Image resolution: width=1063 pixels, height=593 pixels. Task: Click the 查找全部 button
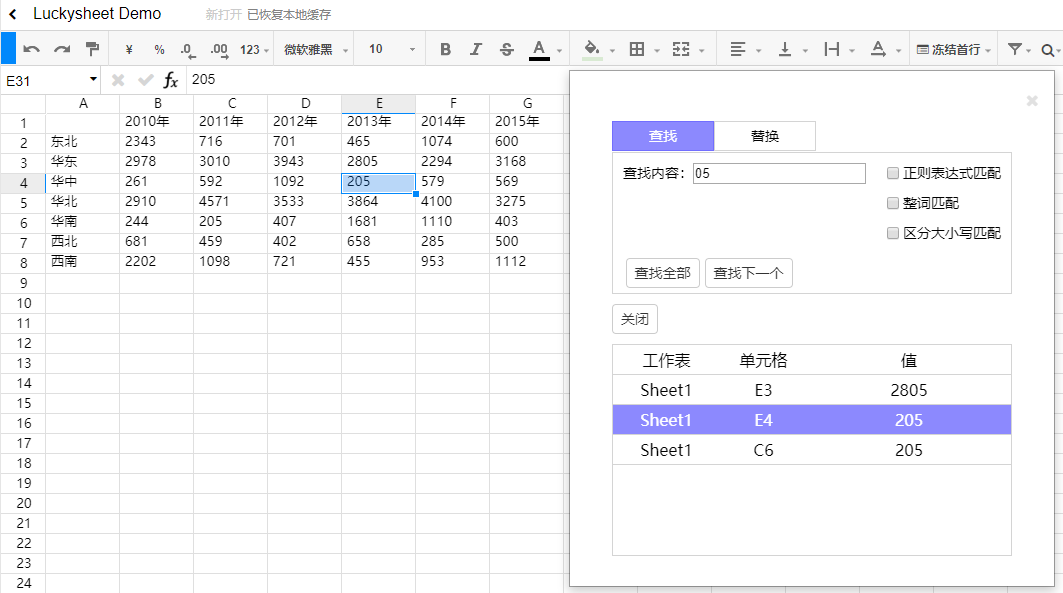pos(662,272)
